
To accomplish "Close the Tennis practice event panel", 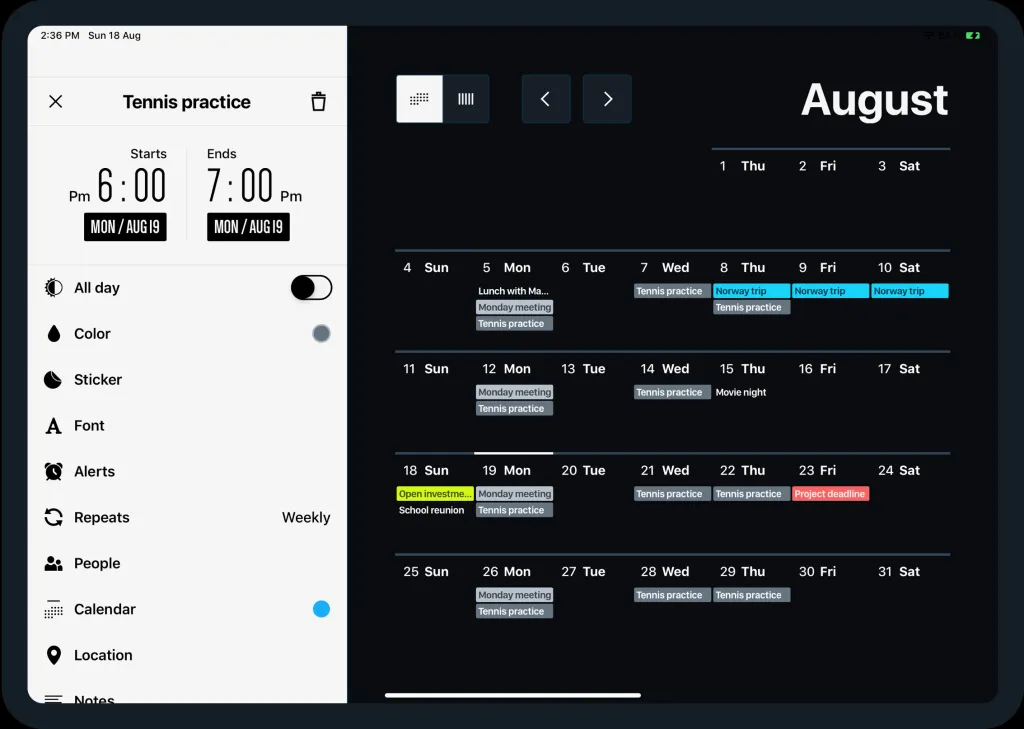I will click(x=56, y=101).
